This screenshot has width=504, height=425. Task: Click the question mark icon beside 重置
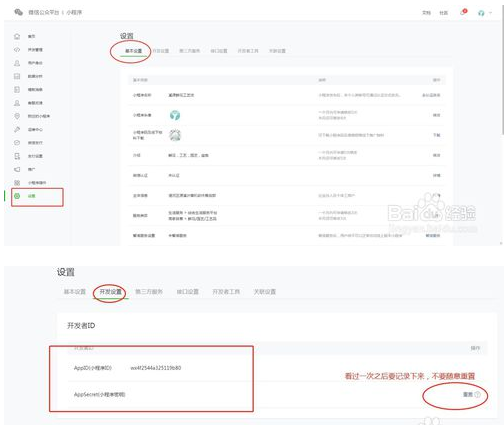pos(477,395)
